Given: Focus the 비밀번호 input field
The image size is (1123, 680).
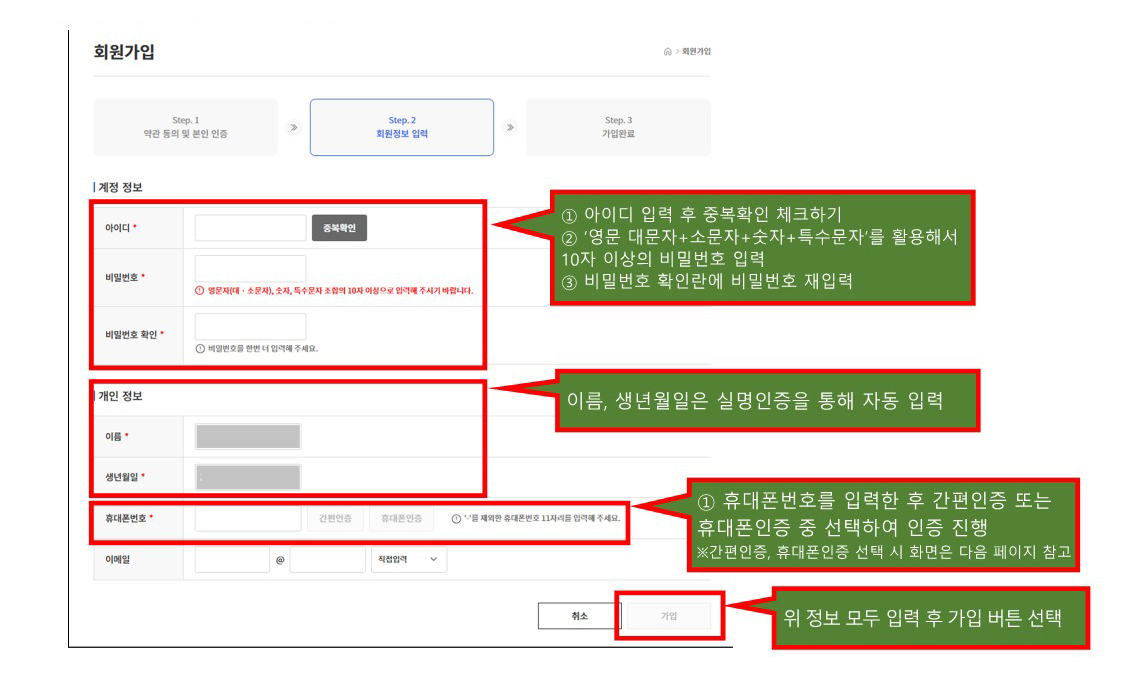Looking at the screenshot, I should (251, 269).
